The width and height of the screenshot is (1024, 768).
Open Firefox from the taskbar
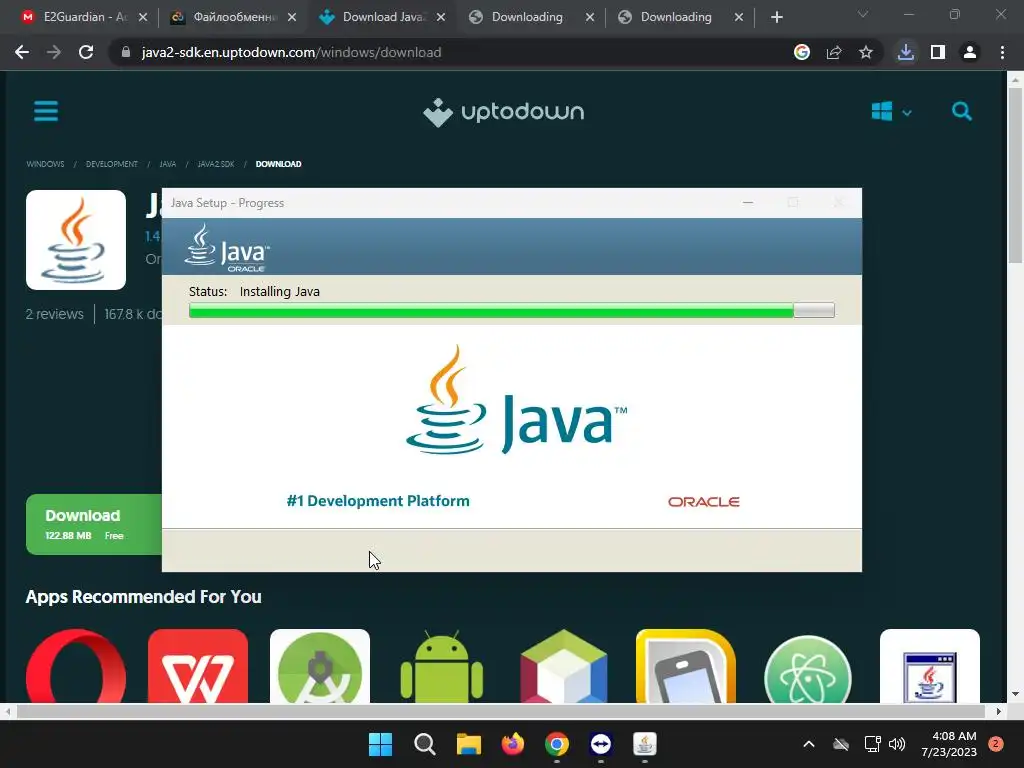tap(513, 744)
